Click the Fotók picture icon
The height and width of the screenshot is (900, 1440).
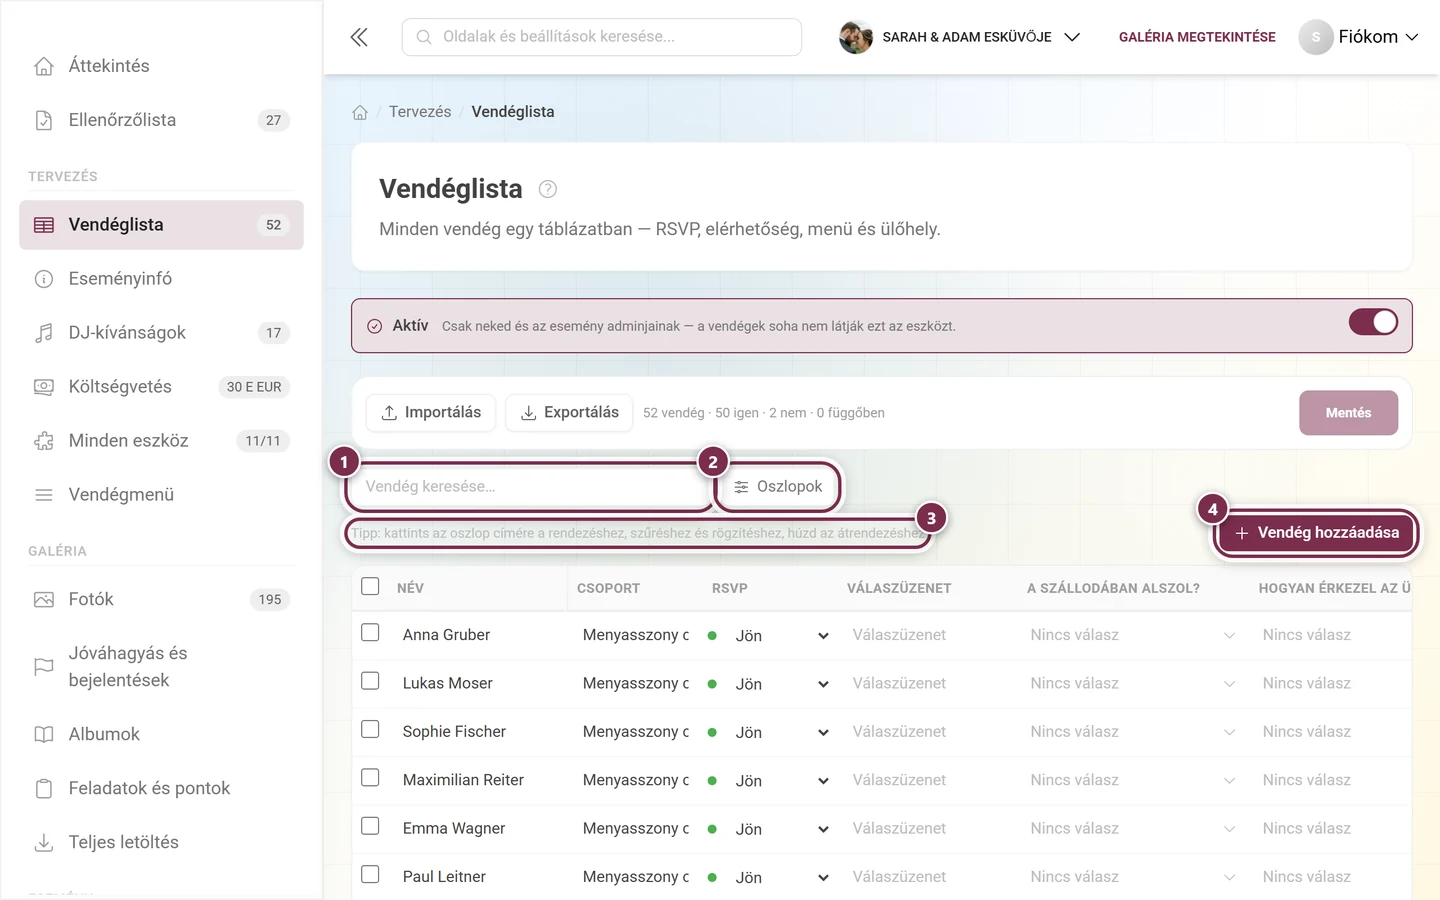pyautogui.click(x=44, y=600)
